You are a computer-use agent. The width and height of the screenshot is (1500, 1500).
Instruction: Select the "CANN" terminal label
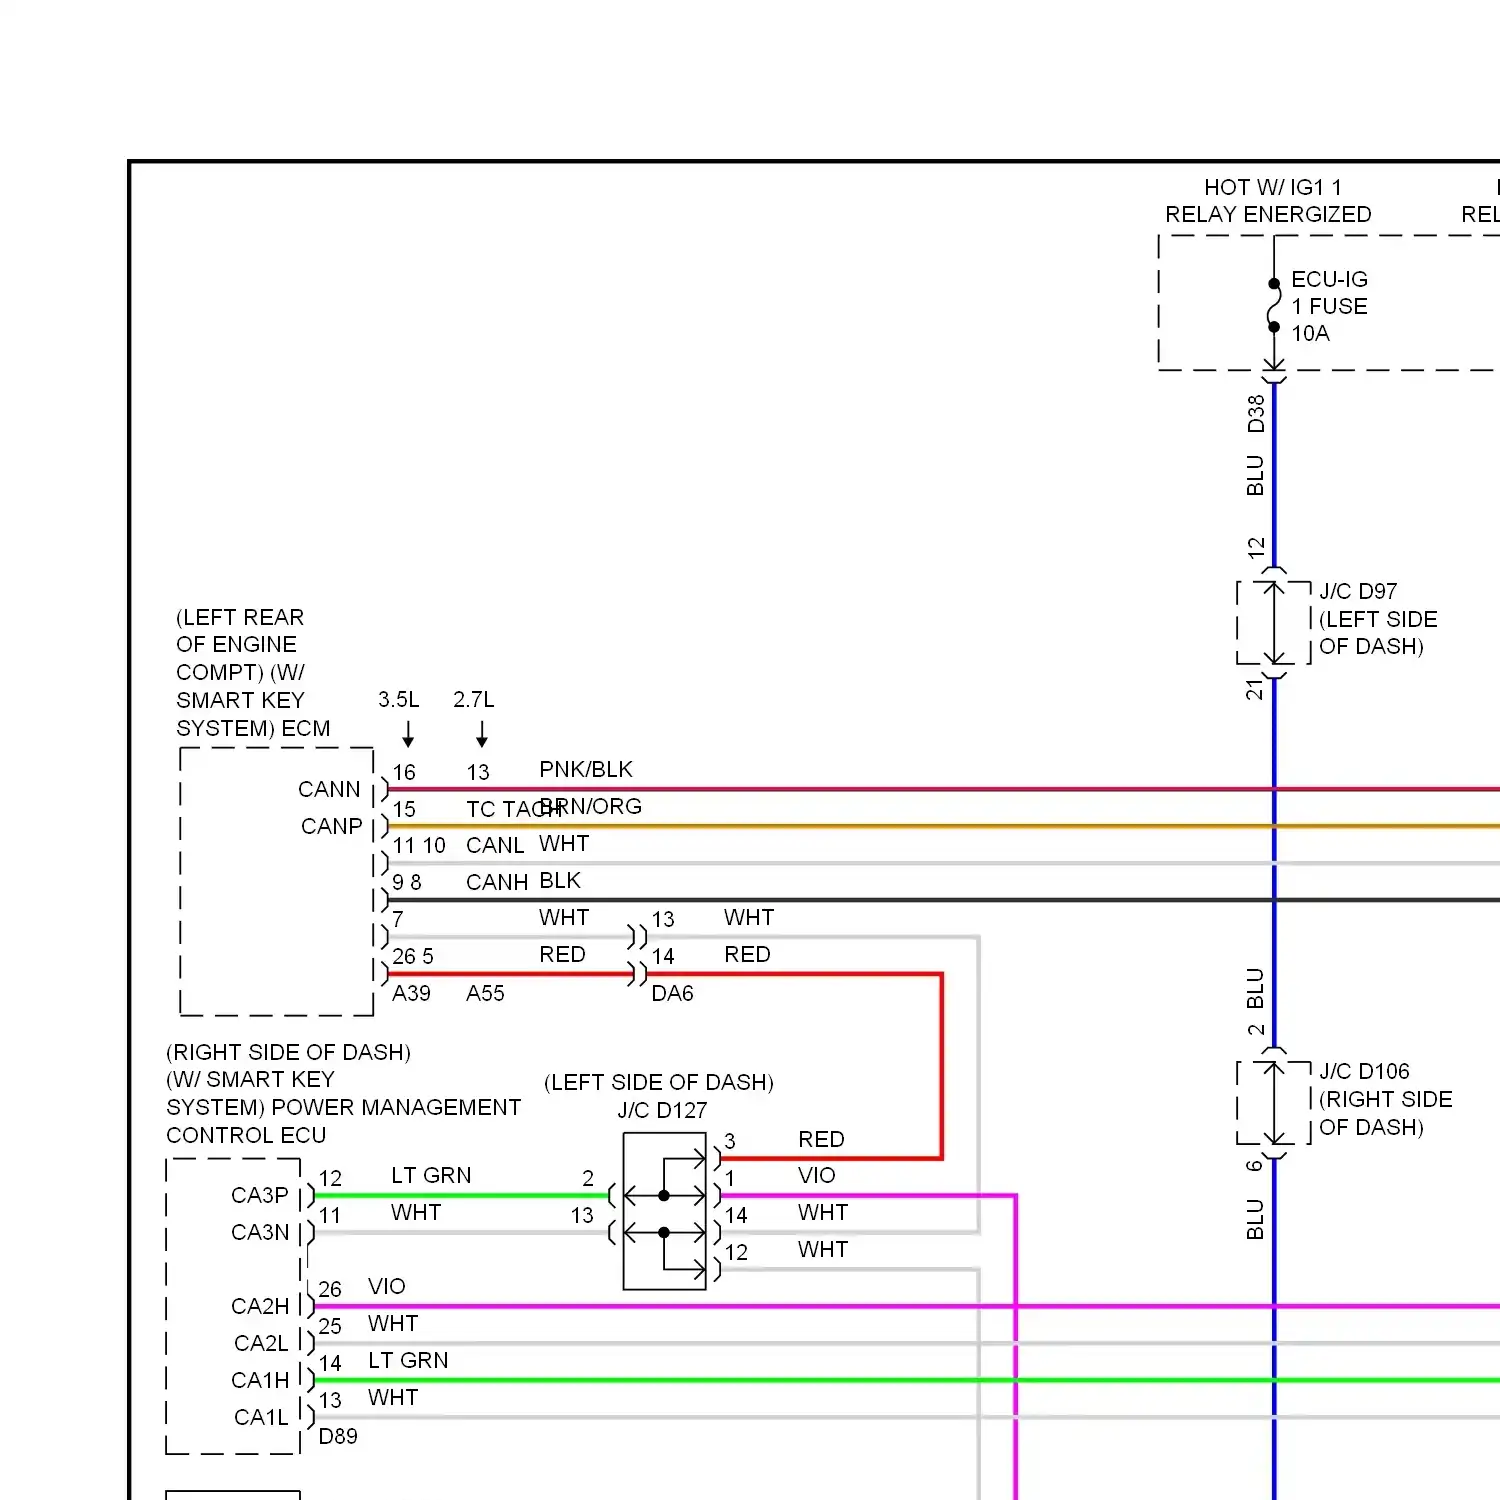pyautogui.click(x=329, y=789)
